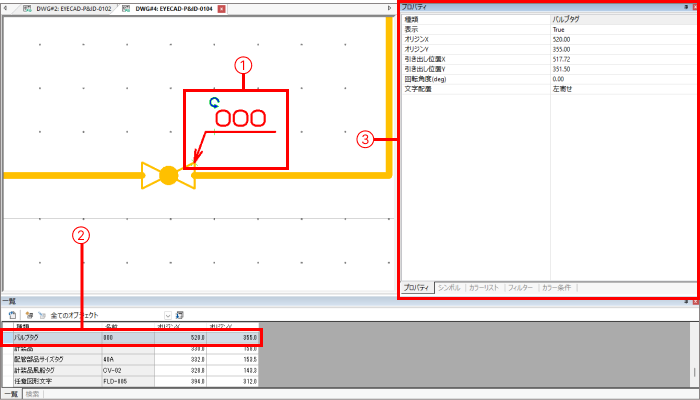Open the 検索 tab at bottom
This screenshot has height=400, width=700.
[33, 394]
